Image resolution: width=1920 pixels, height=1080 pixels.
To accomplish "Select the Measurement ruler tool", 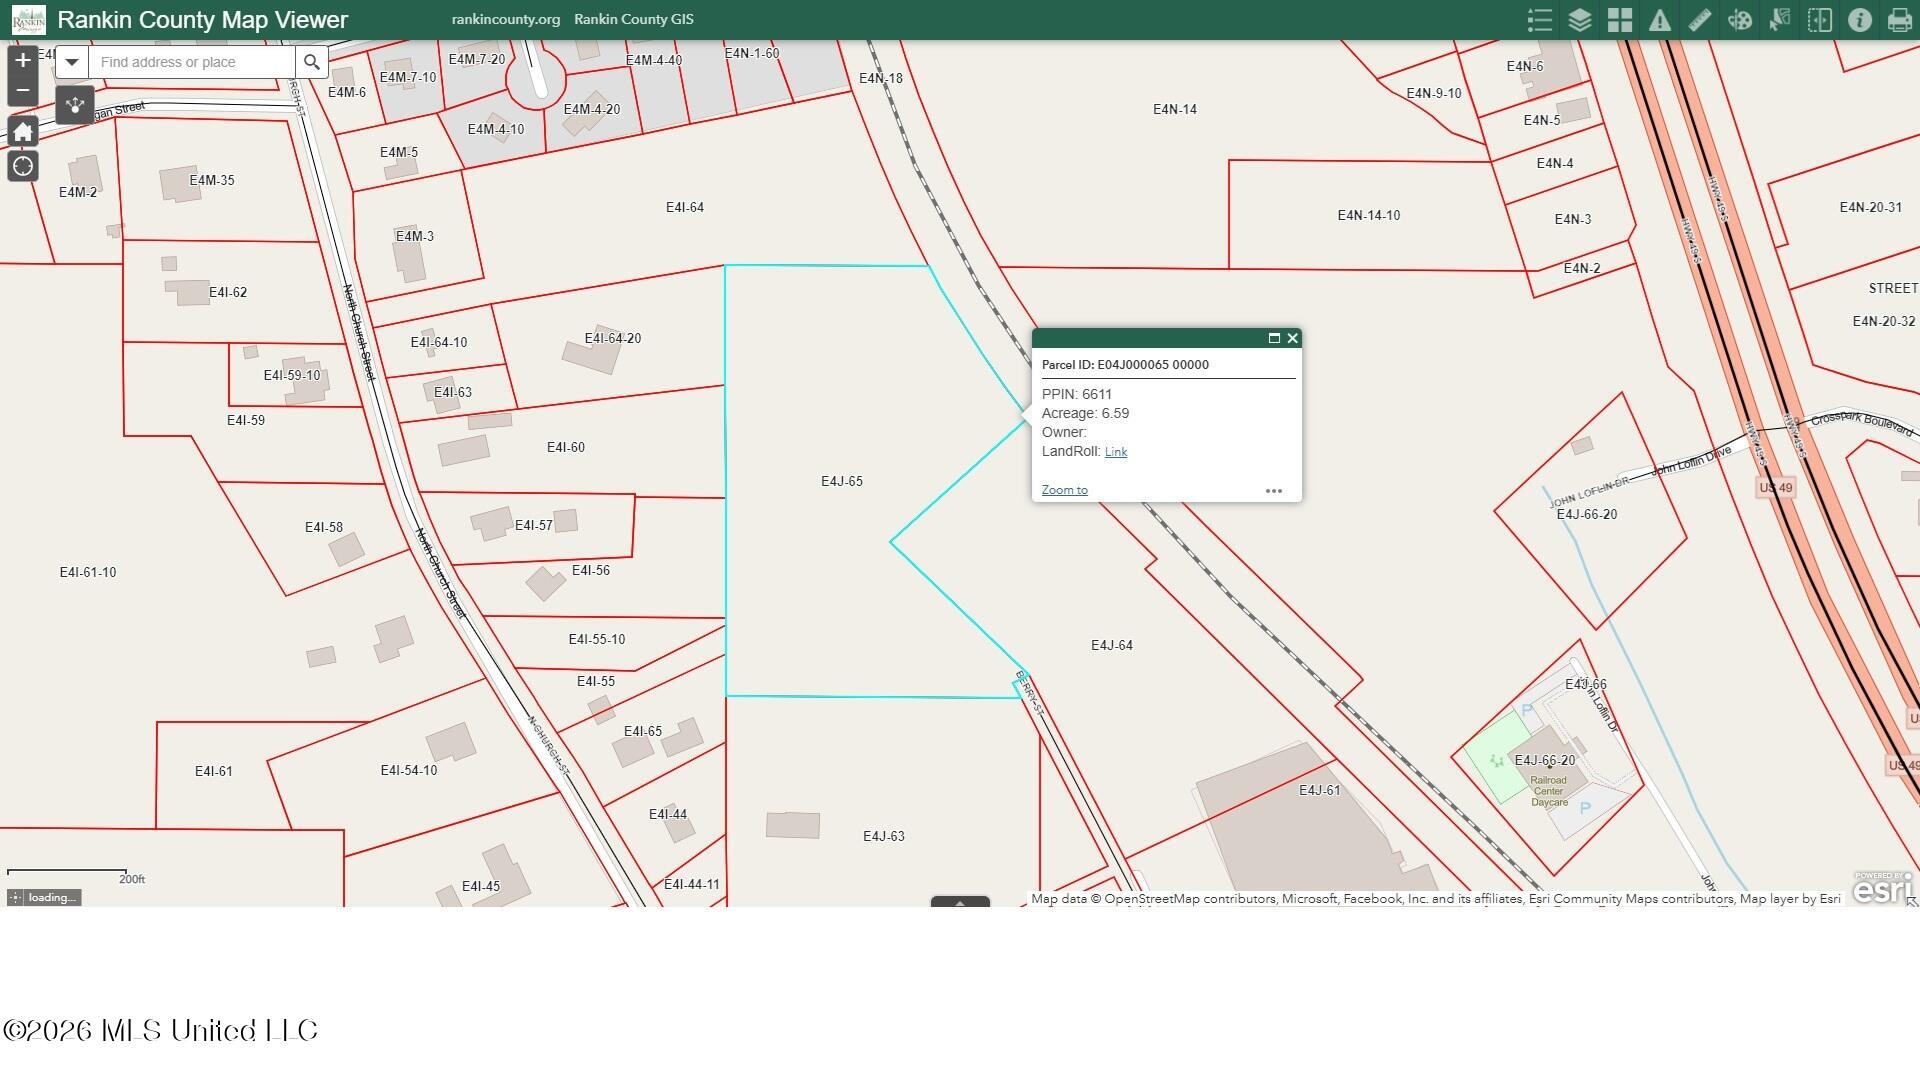I will pyautogui.click(x=1700, y=20).
